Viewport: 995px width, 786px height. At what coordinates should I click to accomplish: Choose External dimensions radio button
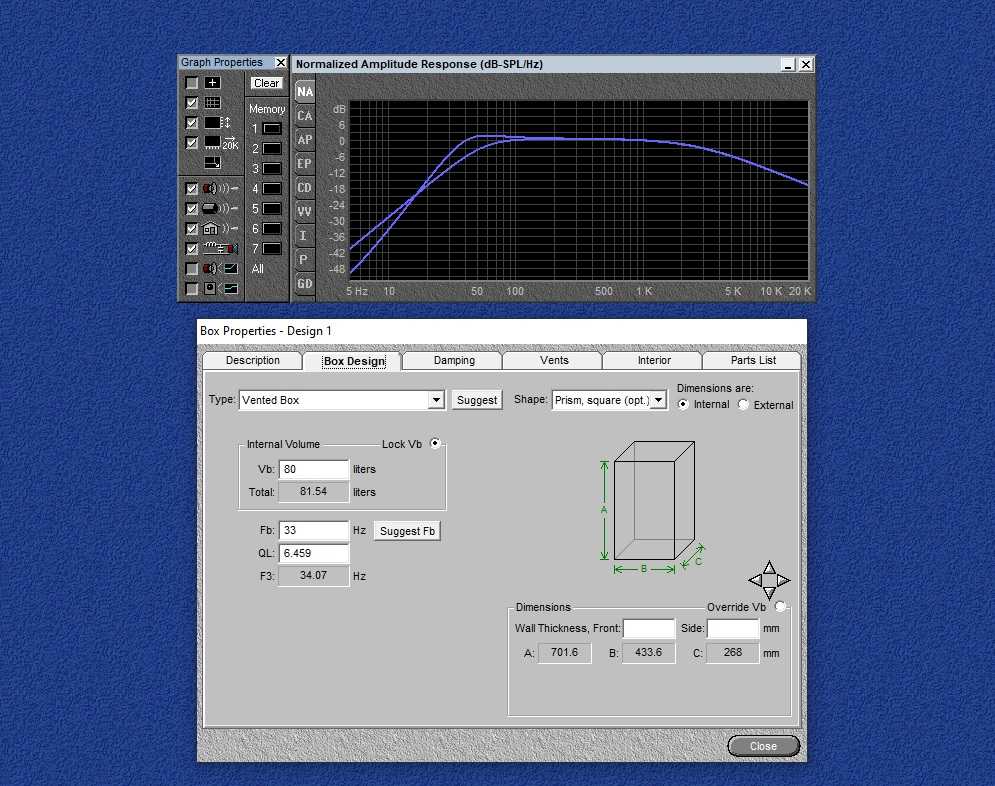coord(744,405)
